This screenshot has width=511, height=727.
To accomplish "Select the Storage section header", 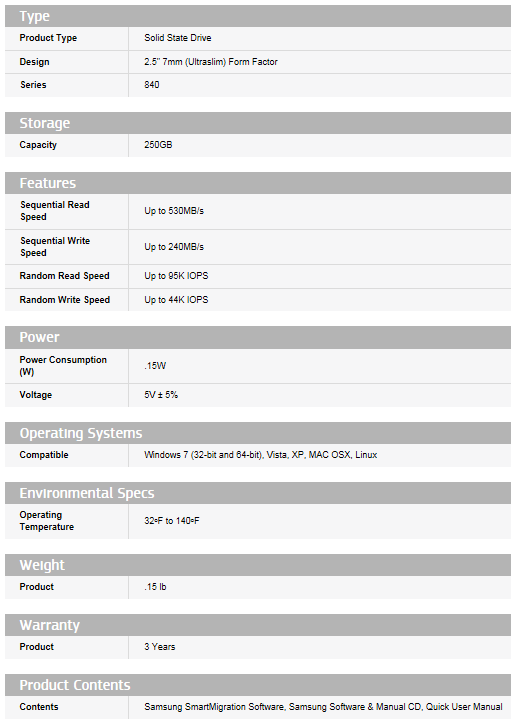I will pyautogui.click(x=258, y=123).
